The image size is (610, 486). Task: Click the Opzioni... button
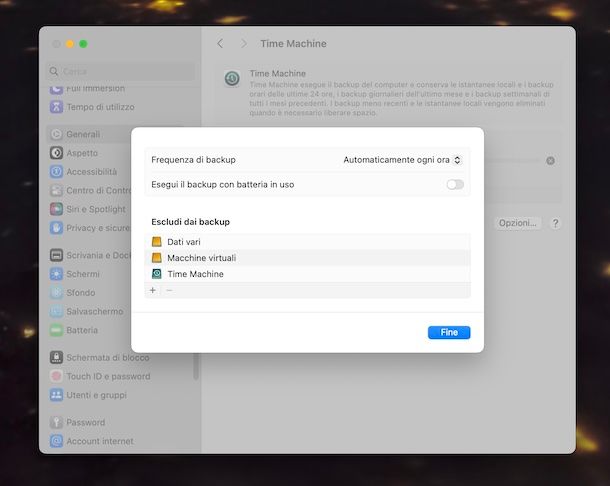pyautogui.click(x=517, y=223)
